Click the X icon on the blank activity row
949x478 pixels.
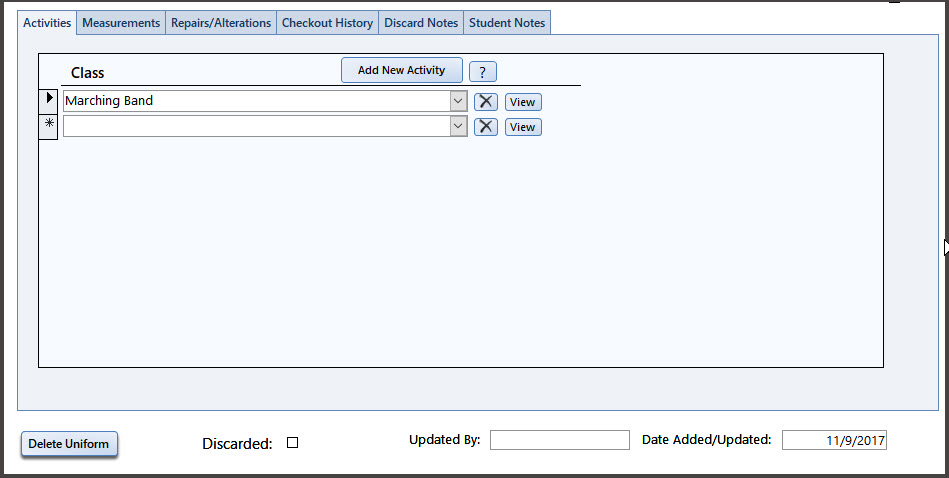(x=485, y=126)
